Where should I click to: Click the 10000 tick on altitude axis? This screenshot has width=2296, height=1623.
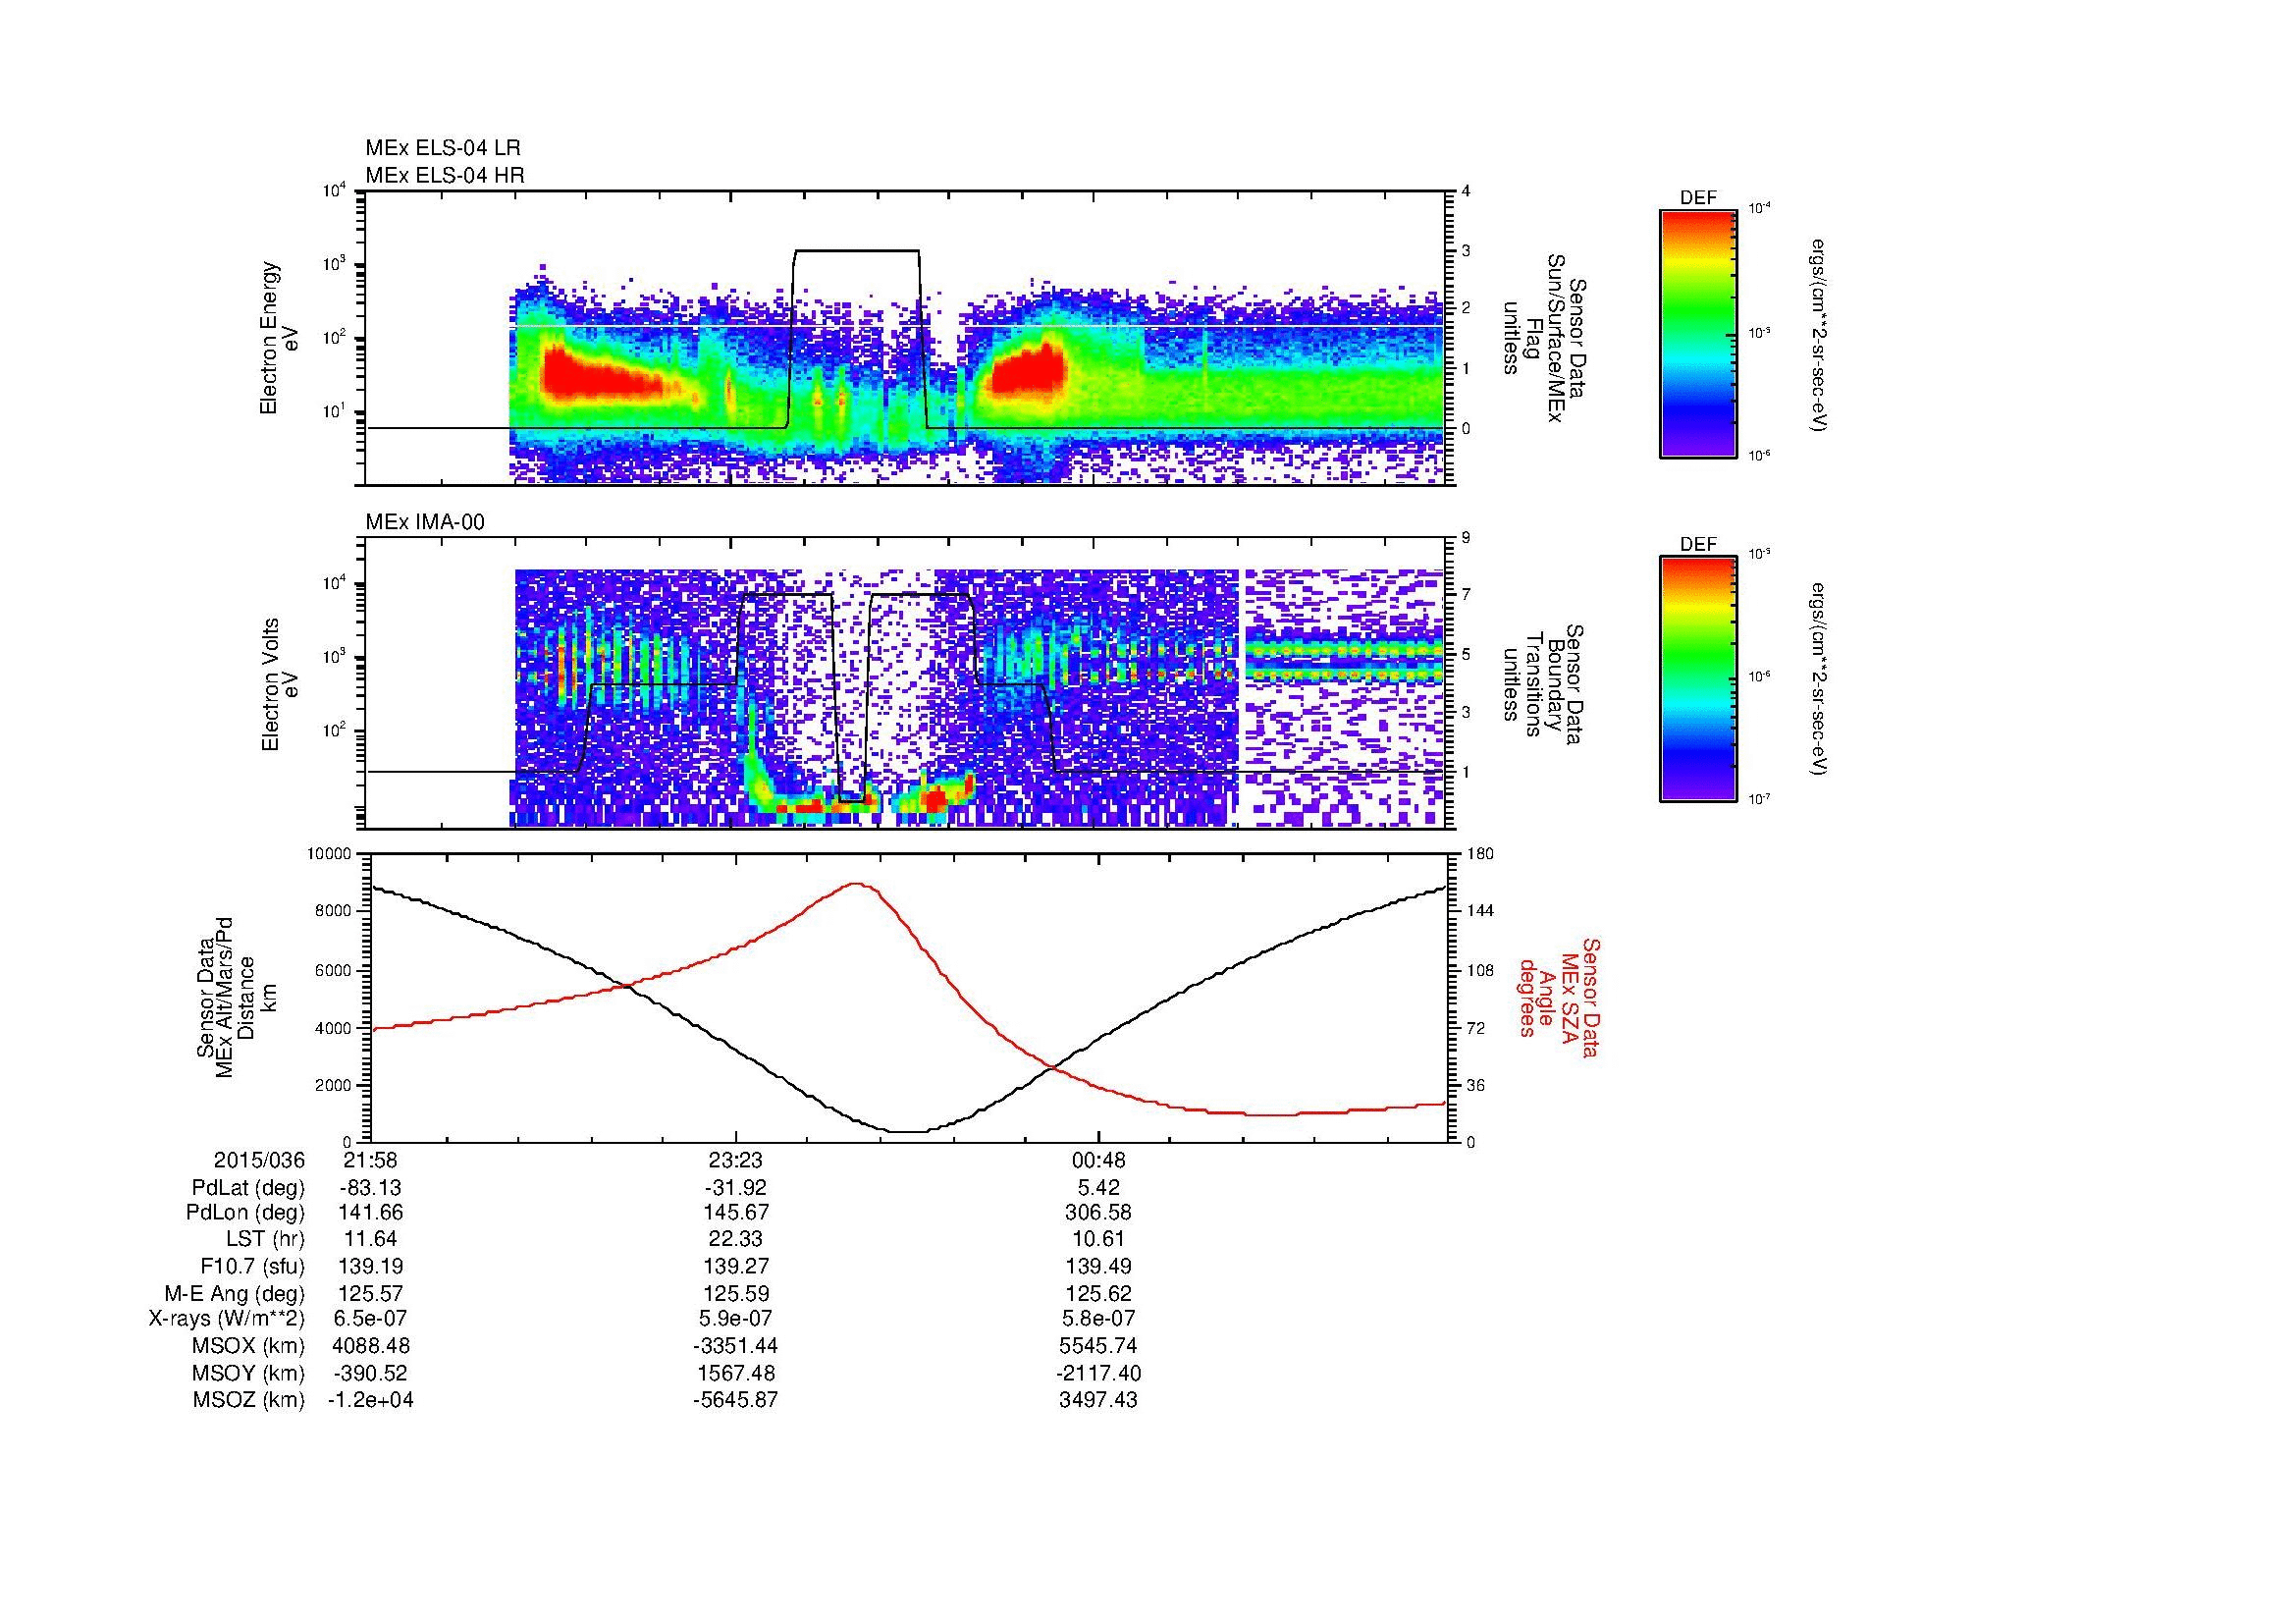tap(330, 854)
